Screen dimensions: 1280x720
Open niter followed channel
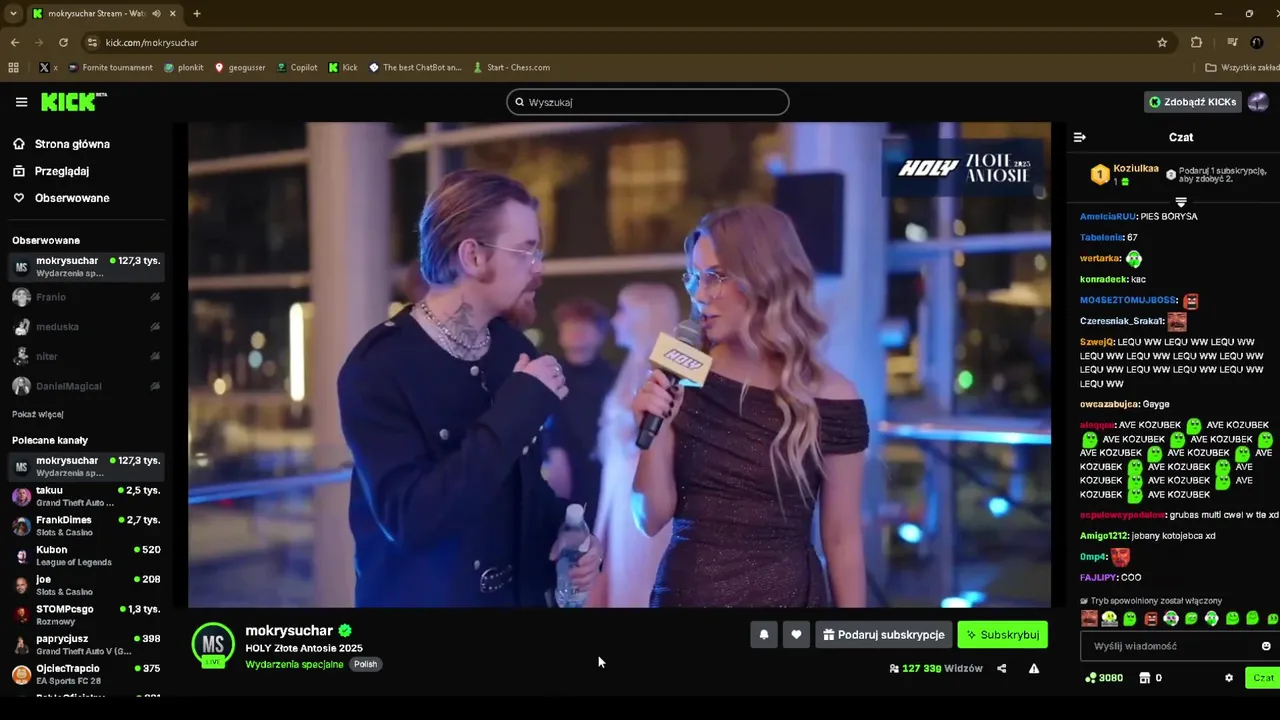click(86, 356)
